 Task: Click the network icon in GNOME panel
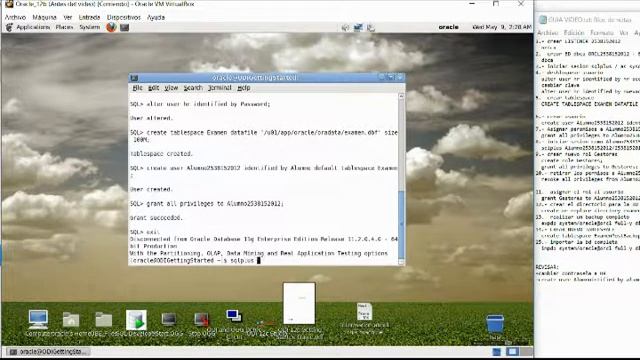click(x=358, y=27)
